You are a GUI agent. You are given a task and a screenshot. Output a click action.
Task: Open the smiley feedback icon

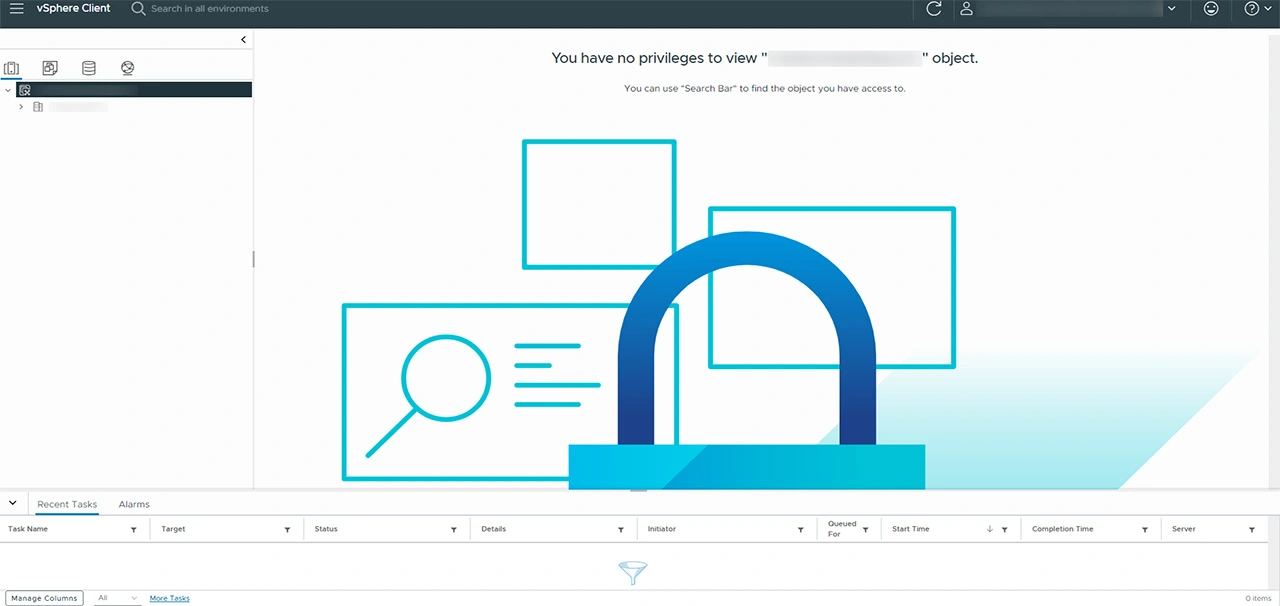1211,9
